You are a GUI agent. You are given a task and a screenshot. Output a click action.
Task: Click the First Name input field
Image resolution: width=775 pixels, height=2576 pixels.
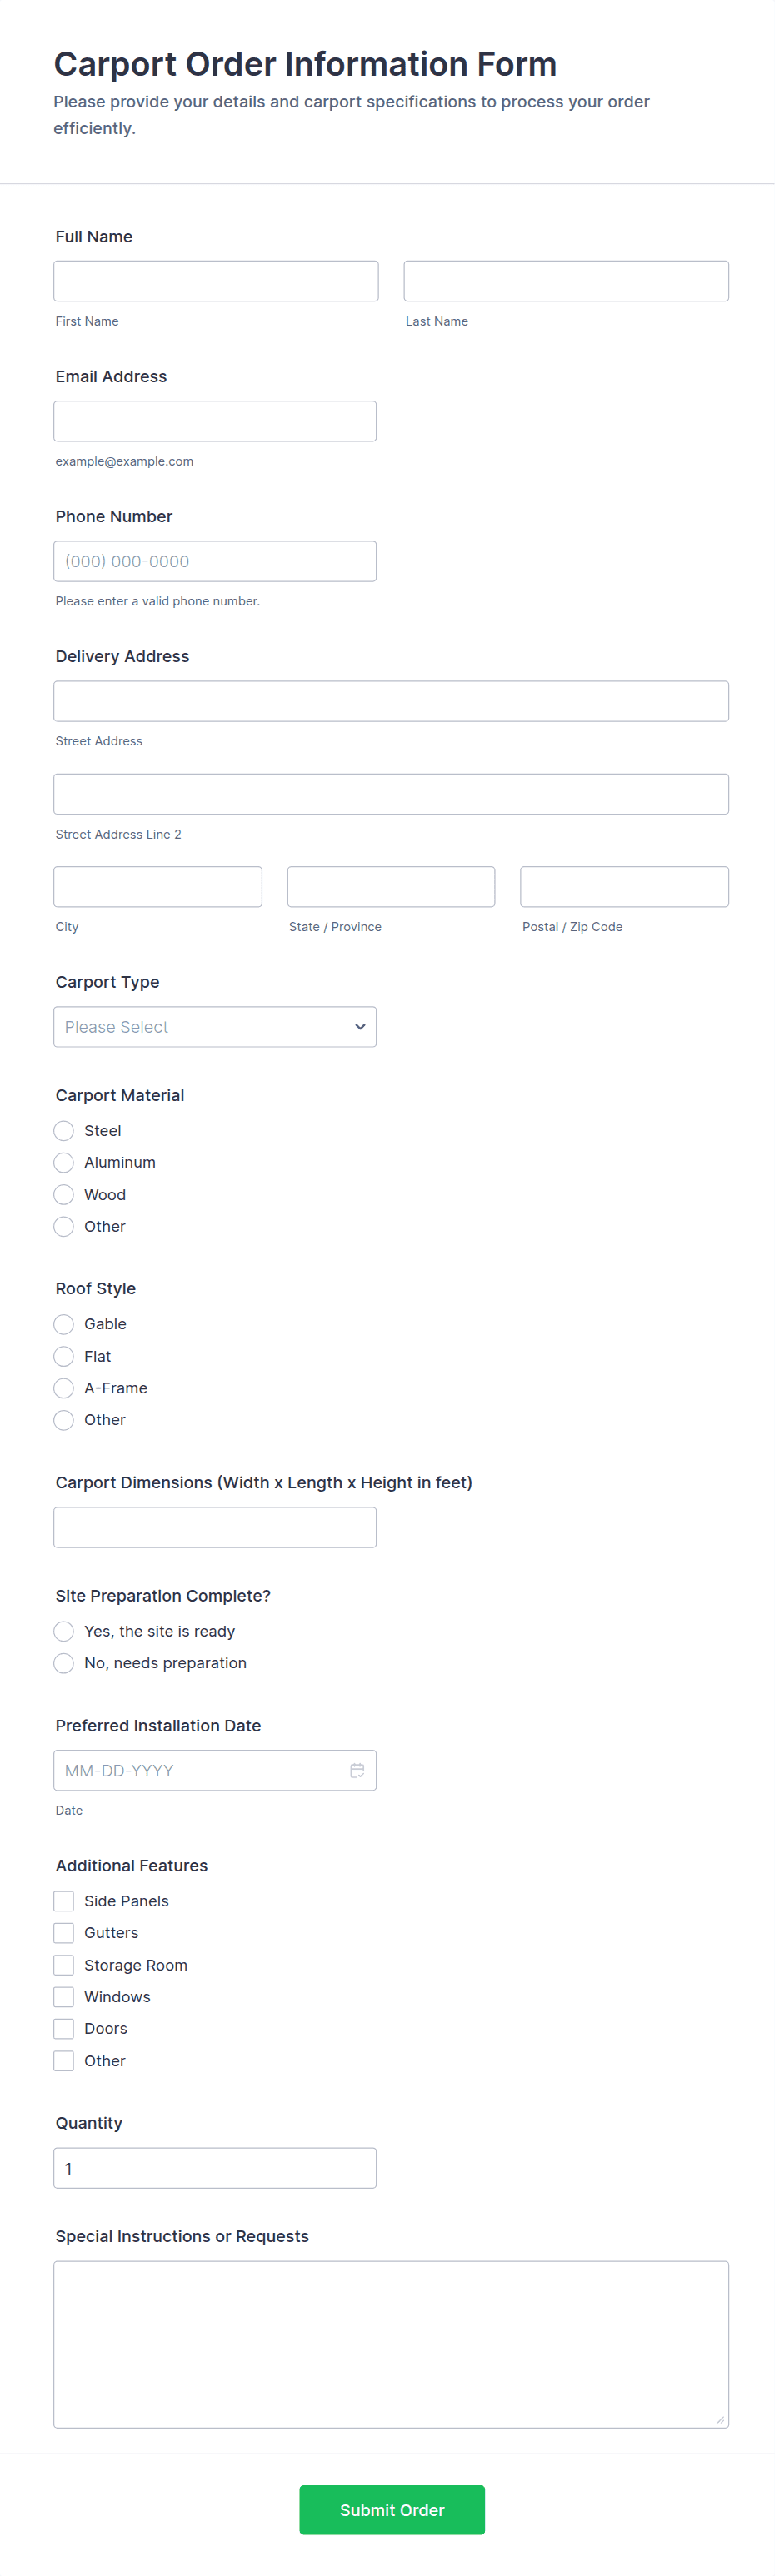[x=216, y=281]
